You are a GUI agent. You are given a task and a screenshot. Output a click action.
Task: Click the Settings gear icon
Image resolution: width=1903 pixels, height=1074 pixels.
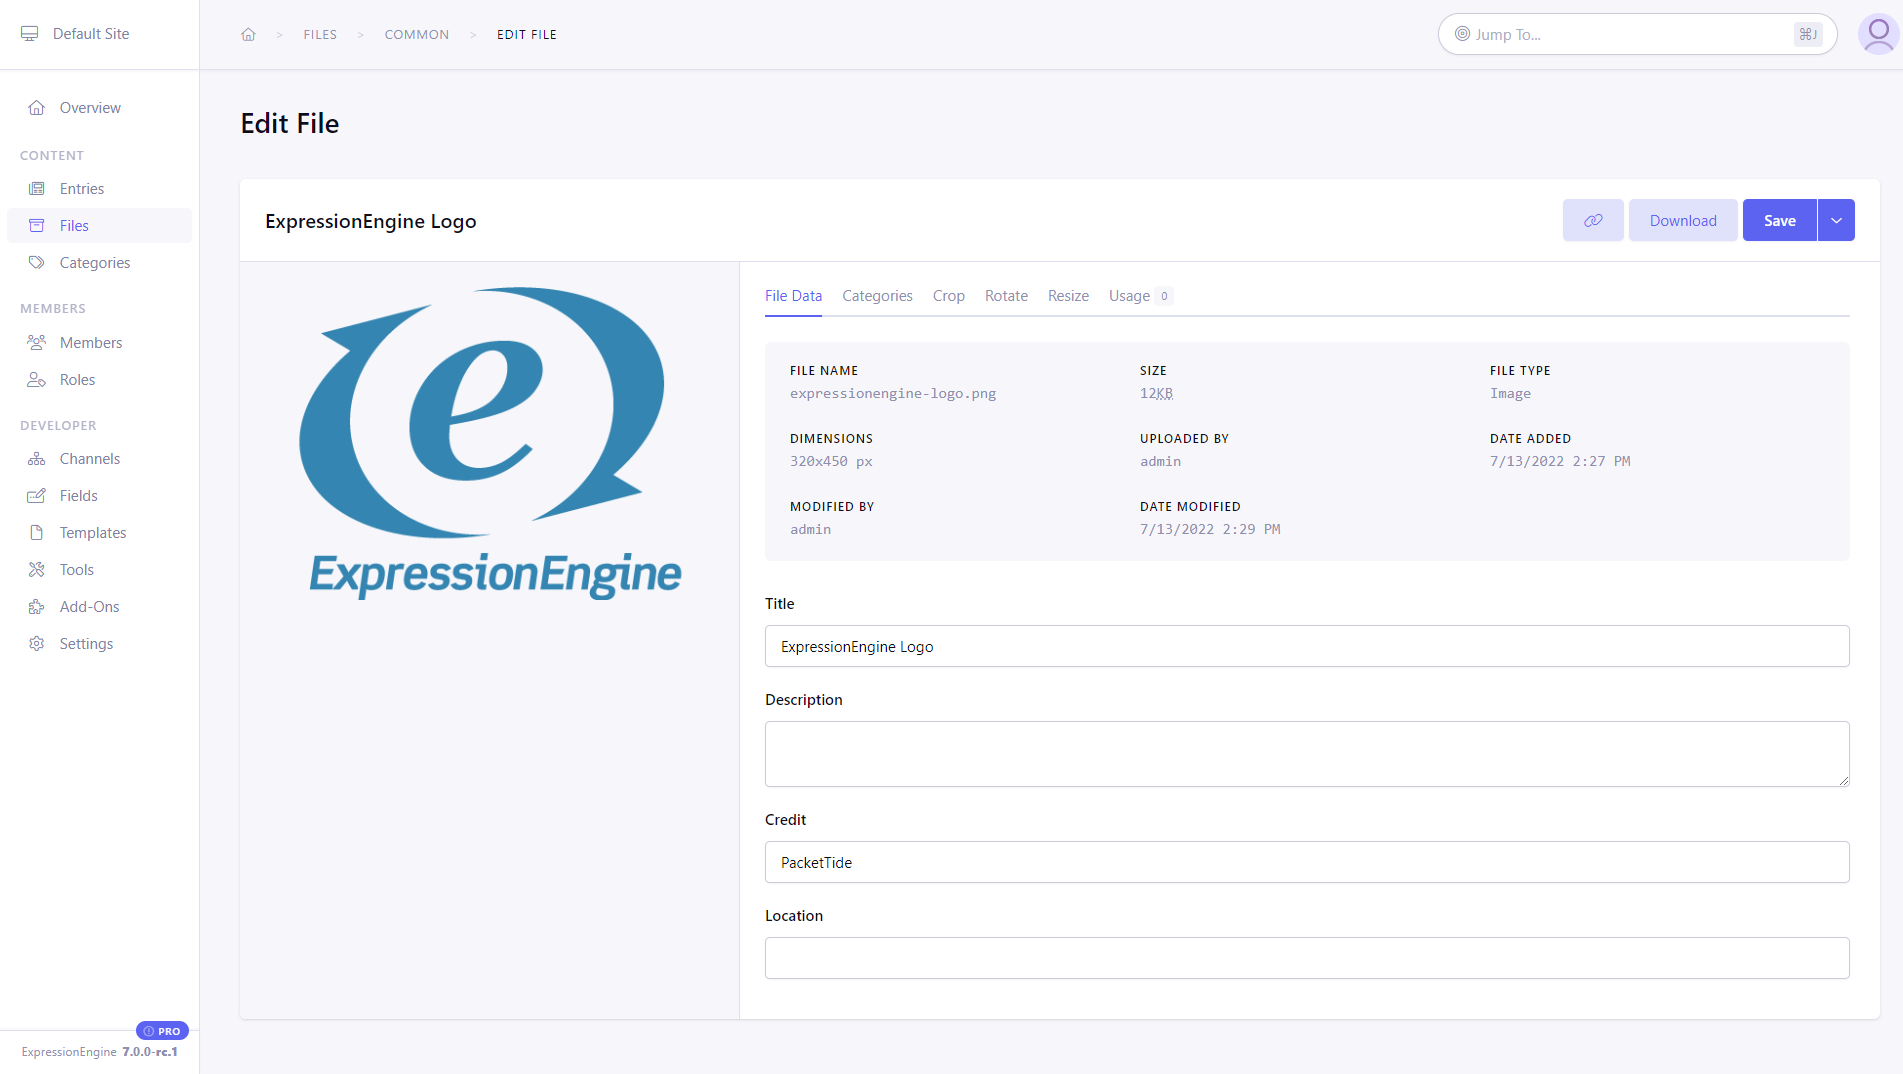click(x=37, y=643)
